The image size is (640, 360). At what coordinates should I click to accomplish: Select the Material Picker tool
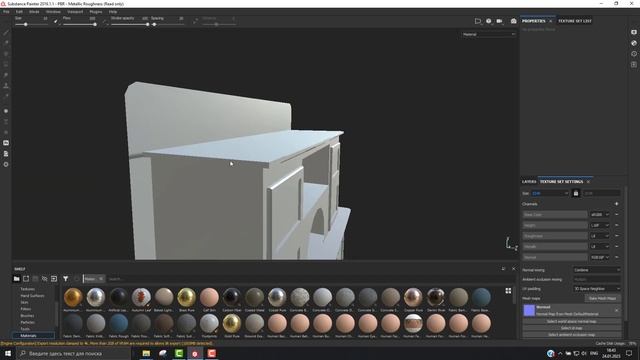(6, 96)
